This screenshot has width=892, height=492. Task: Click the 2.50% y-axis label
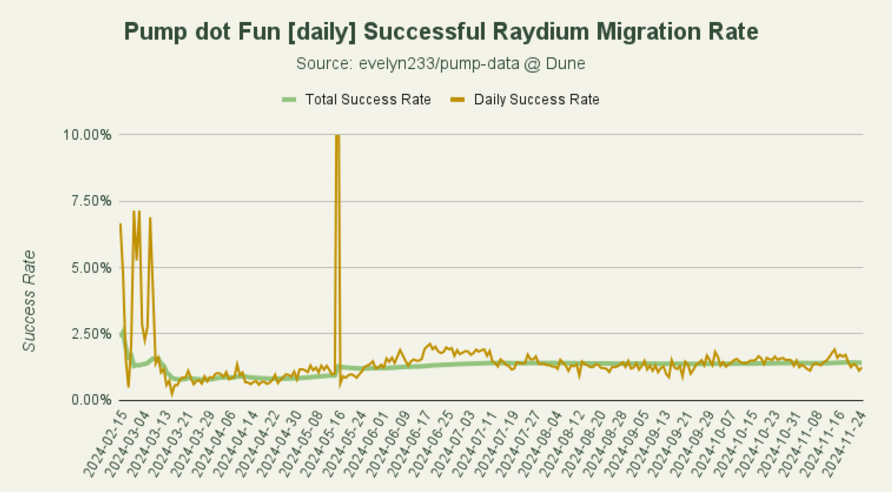(x=90, y=334)
